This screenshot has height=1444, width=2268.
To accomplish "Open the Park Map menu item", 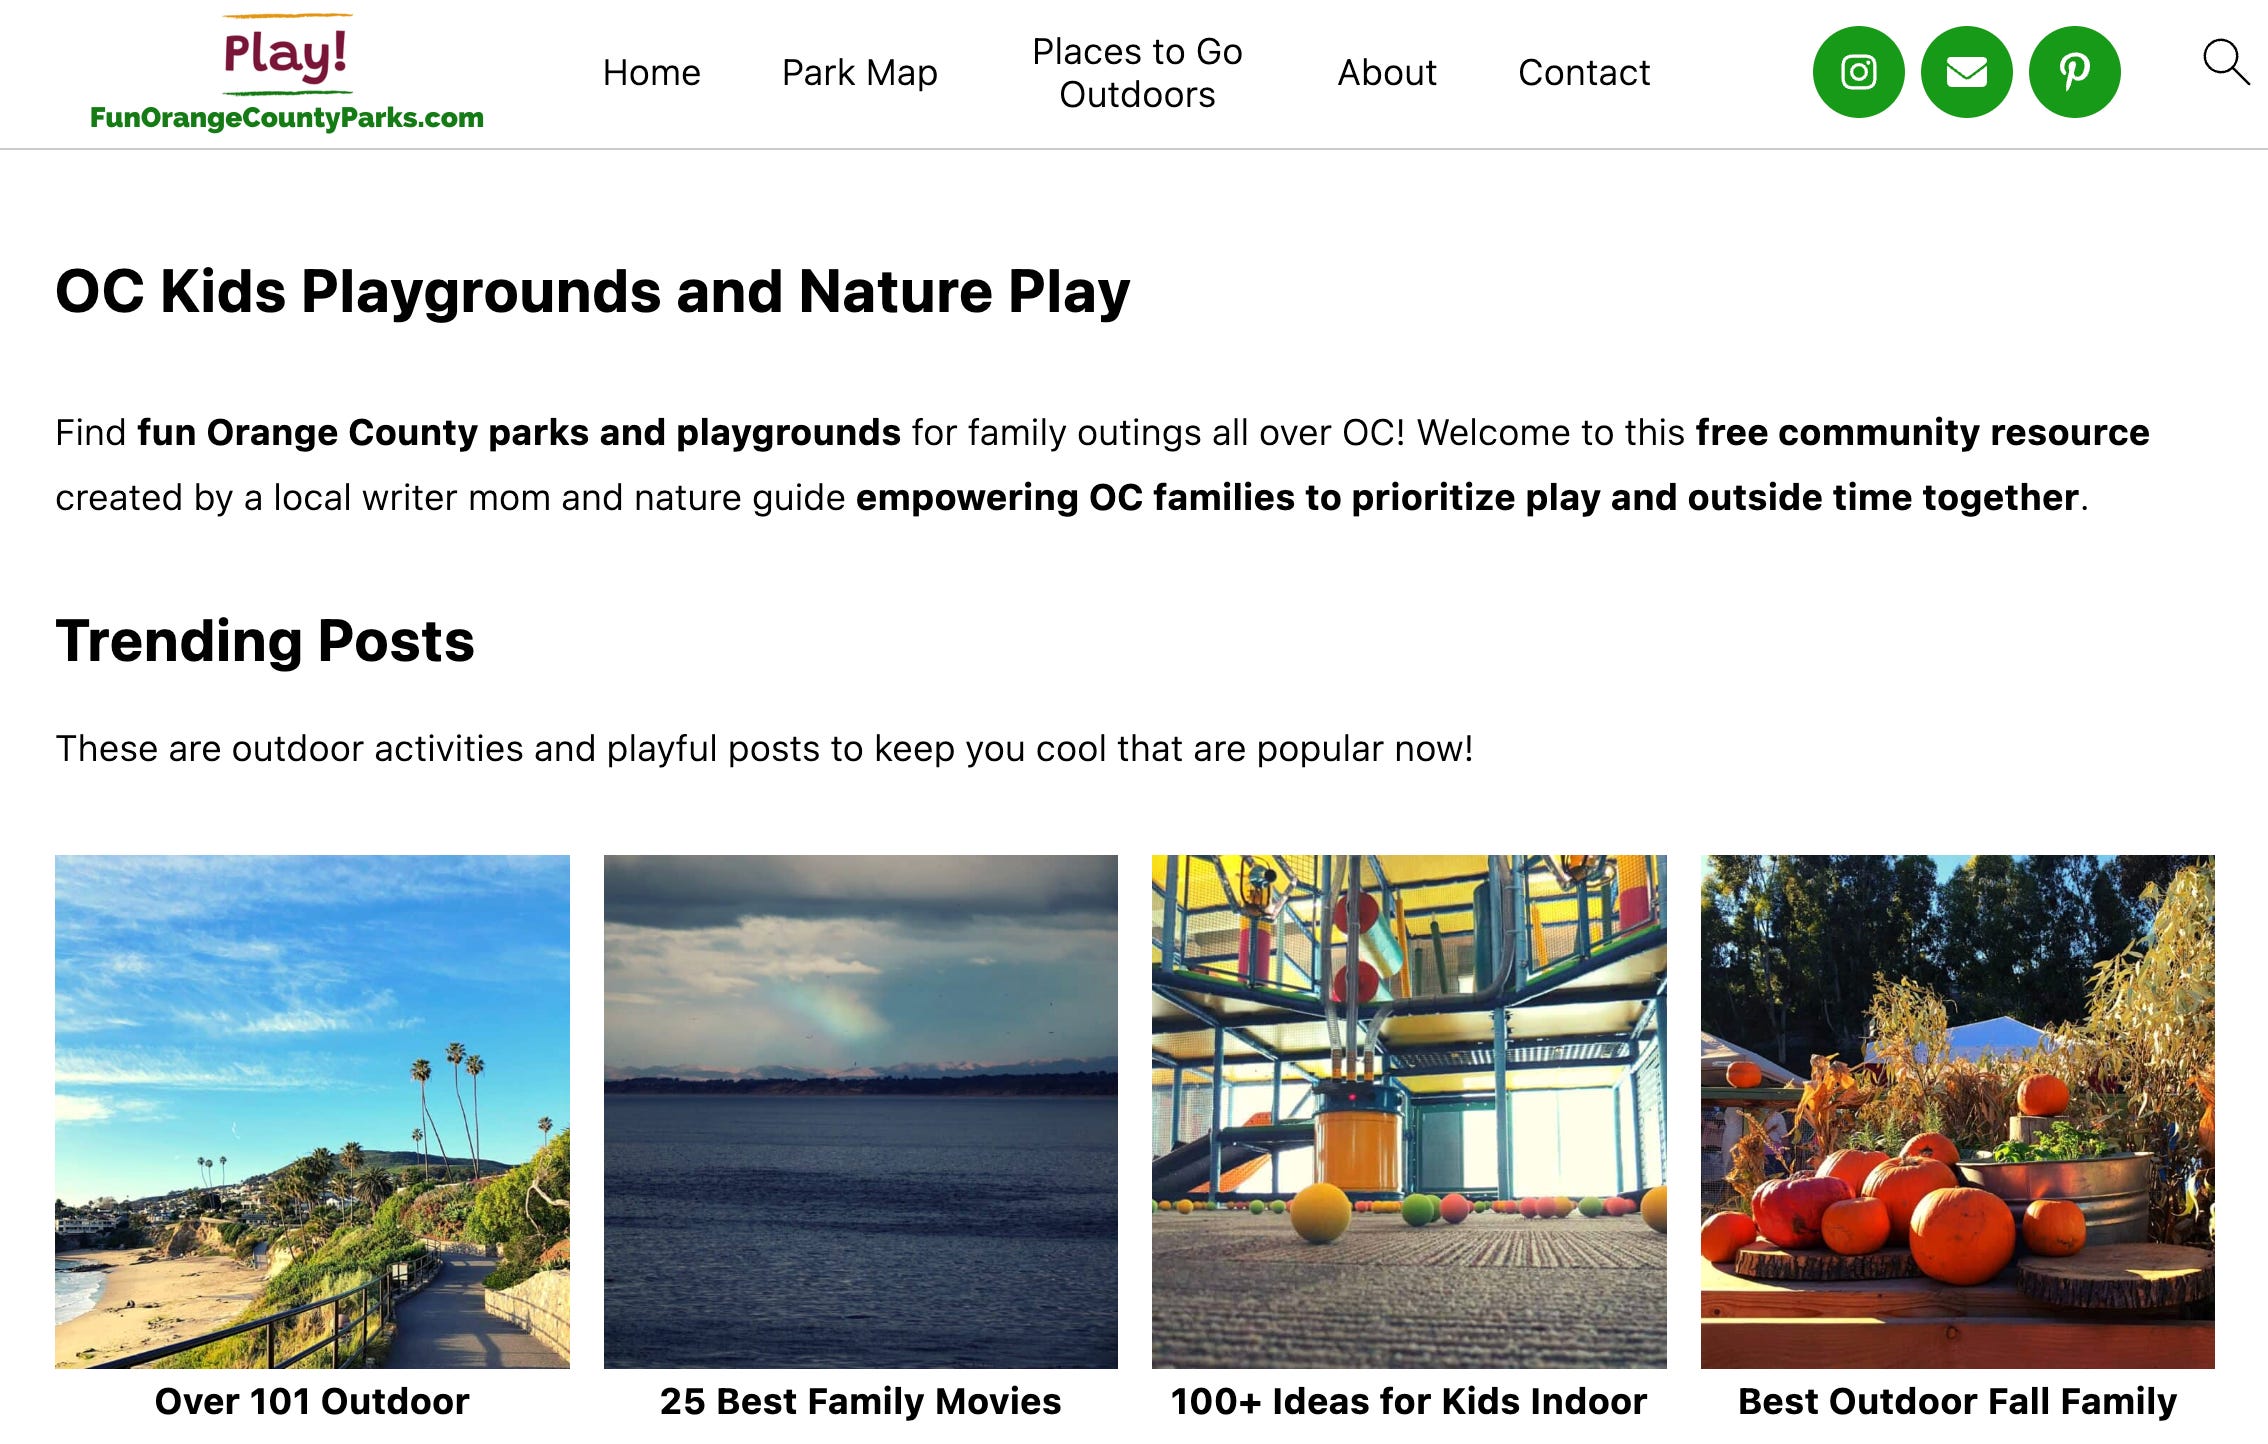I will [859, 73].
